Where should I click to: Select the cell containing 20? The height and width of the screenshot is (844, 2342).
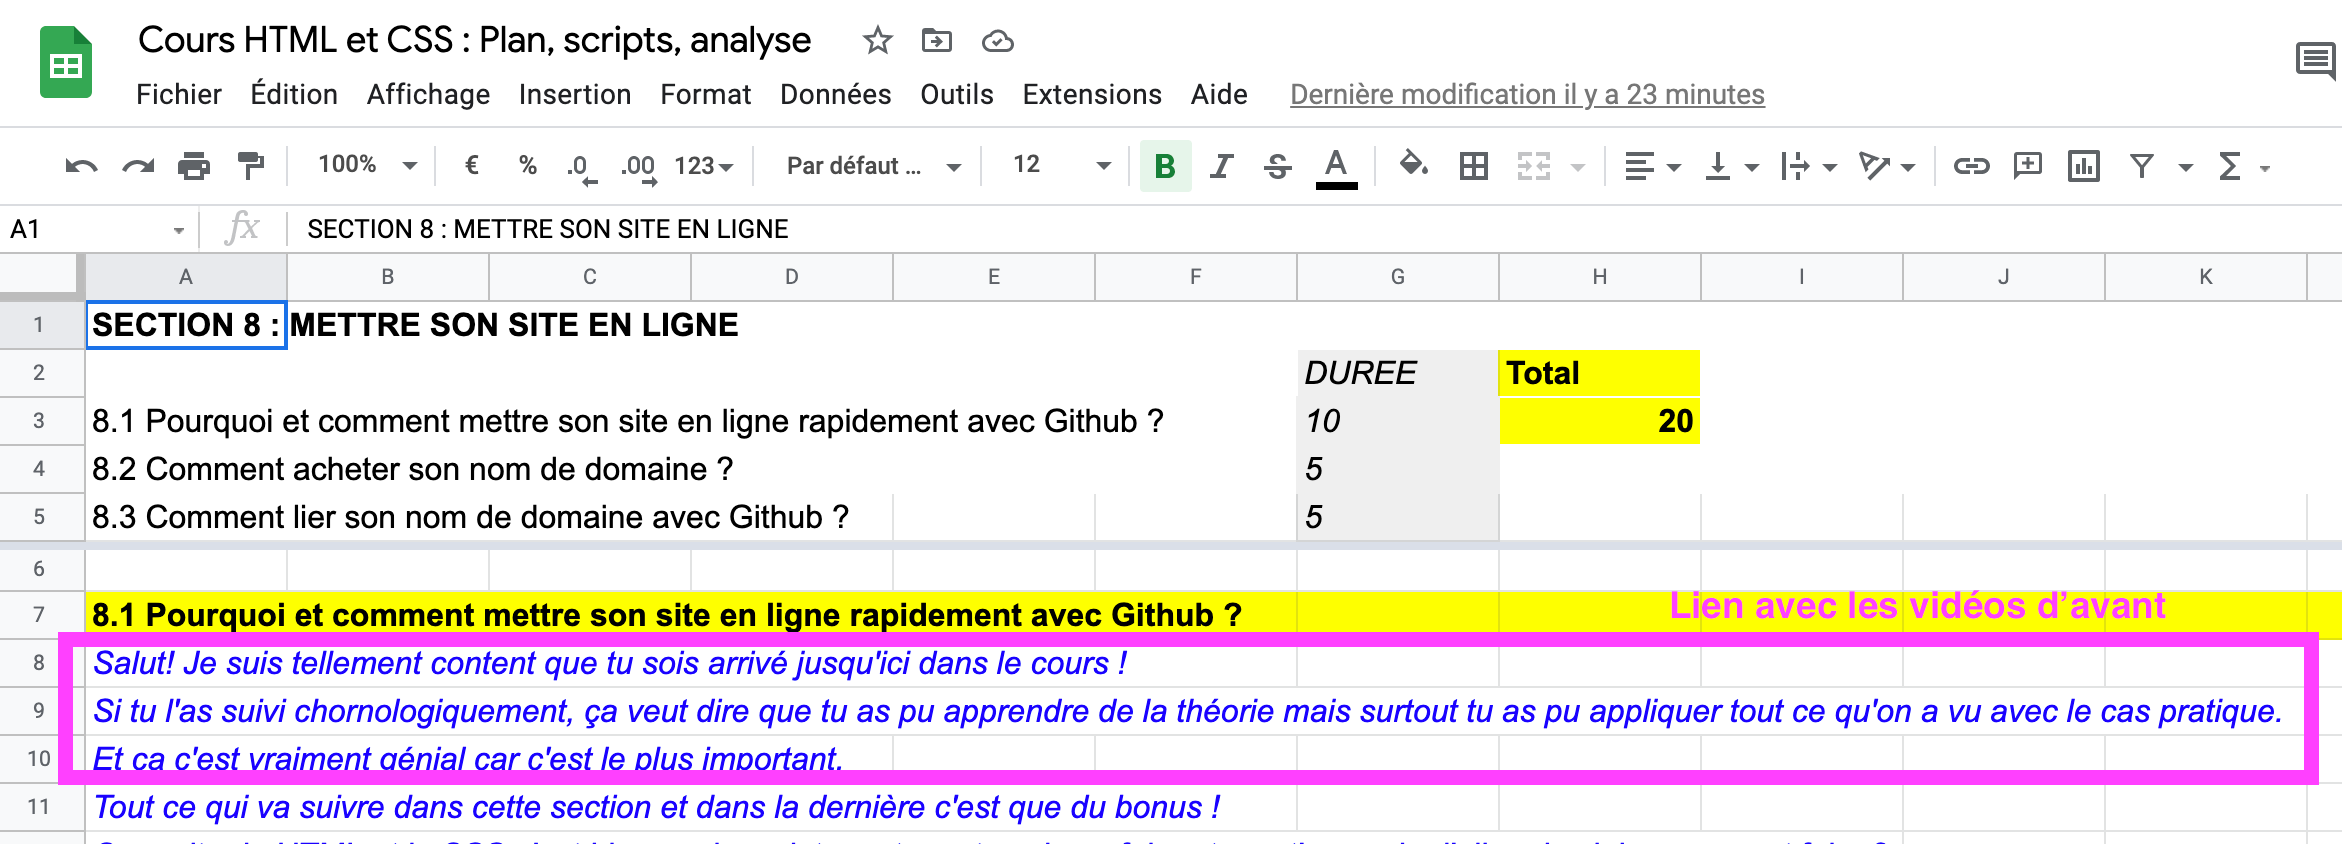(x=1600, y=421)
